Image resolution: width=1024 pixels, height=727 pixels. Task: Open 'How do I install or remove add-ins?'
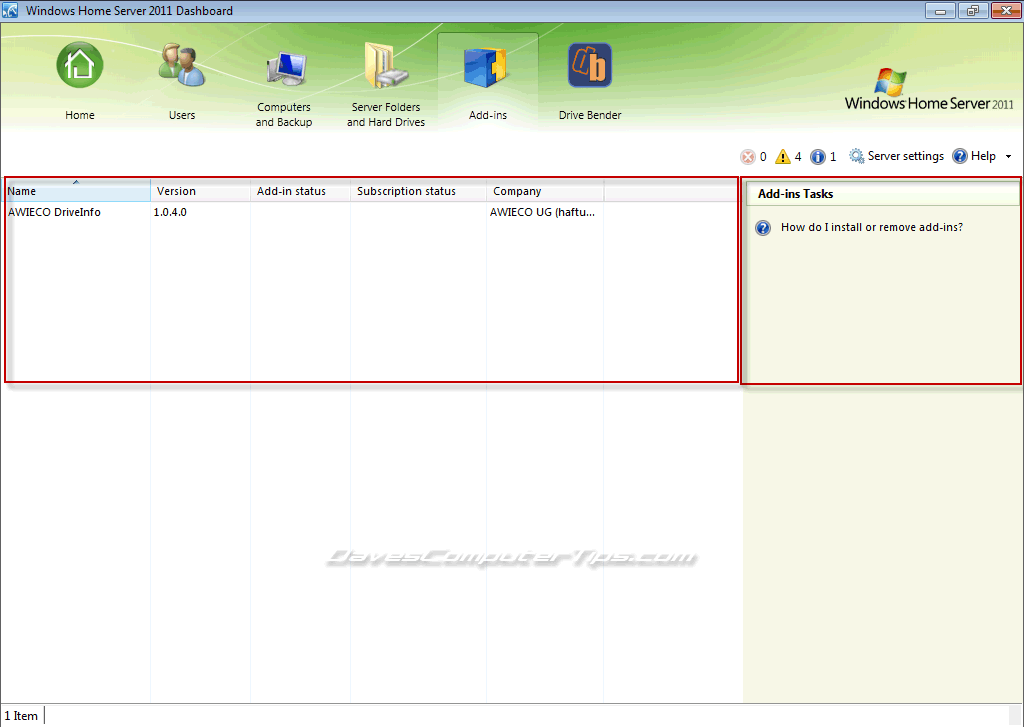tap(872, 227)
